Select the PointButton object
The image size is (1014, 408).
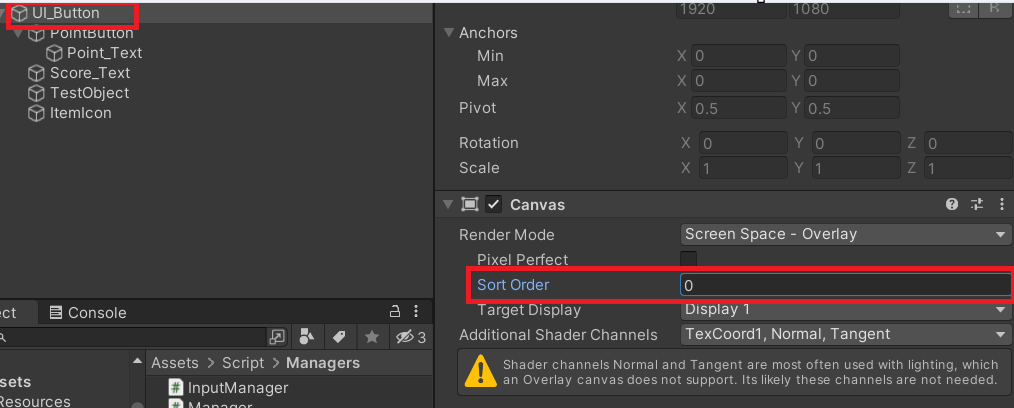click(91, 33)
